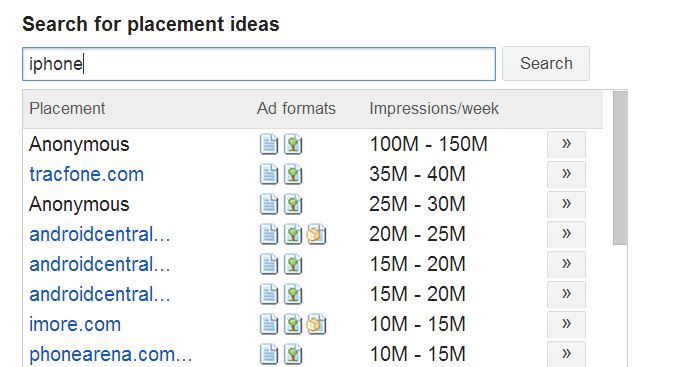Add tracfone.com using its double-arrow button

(566, 174)
